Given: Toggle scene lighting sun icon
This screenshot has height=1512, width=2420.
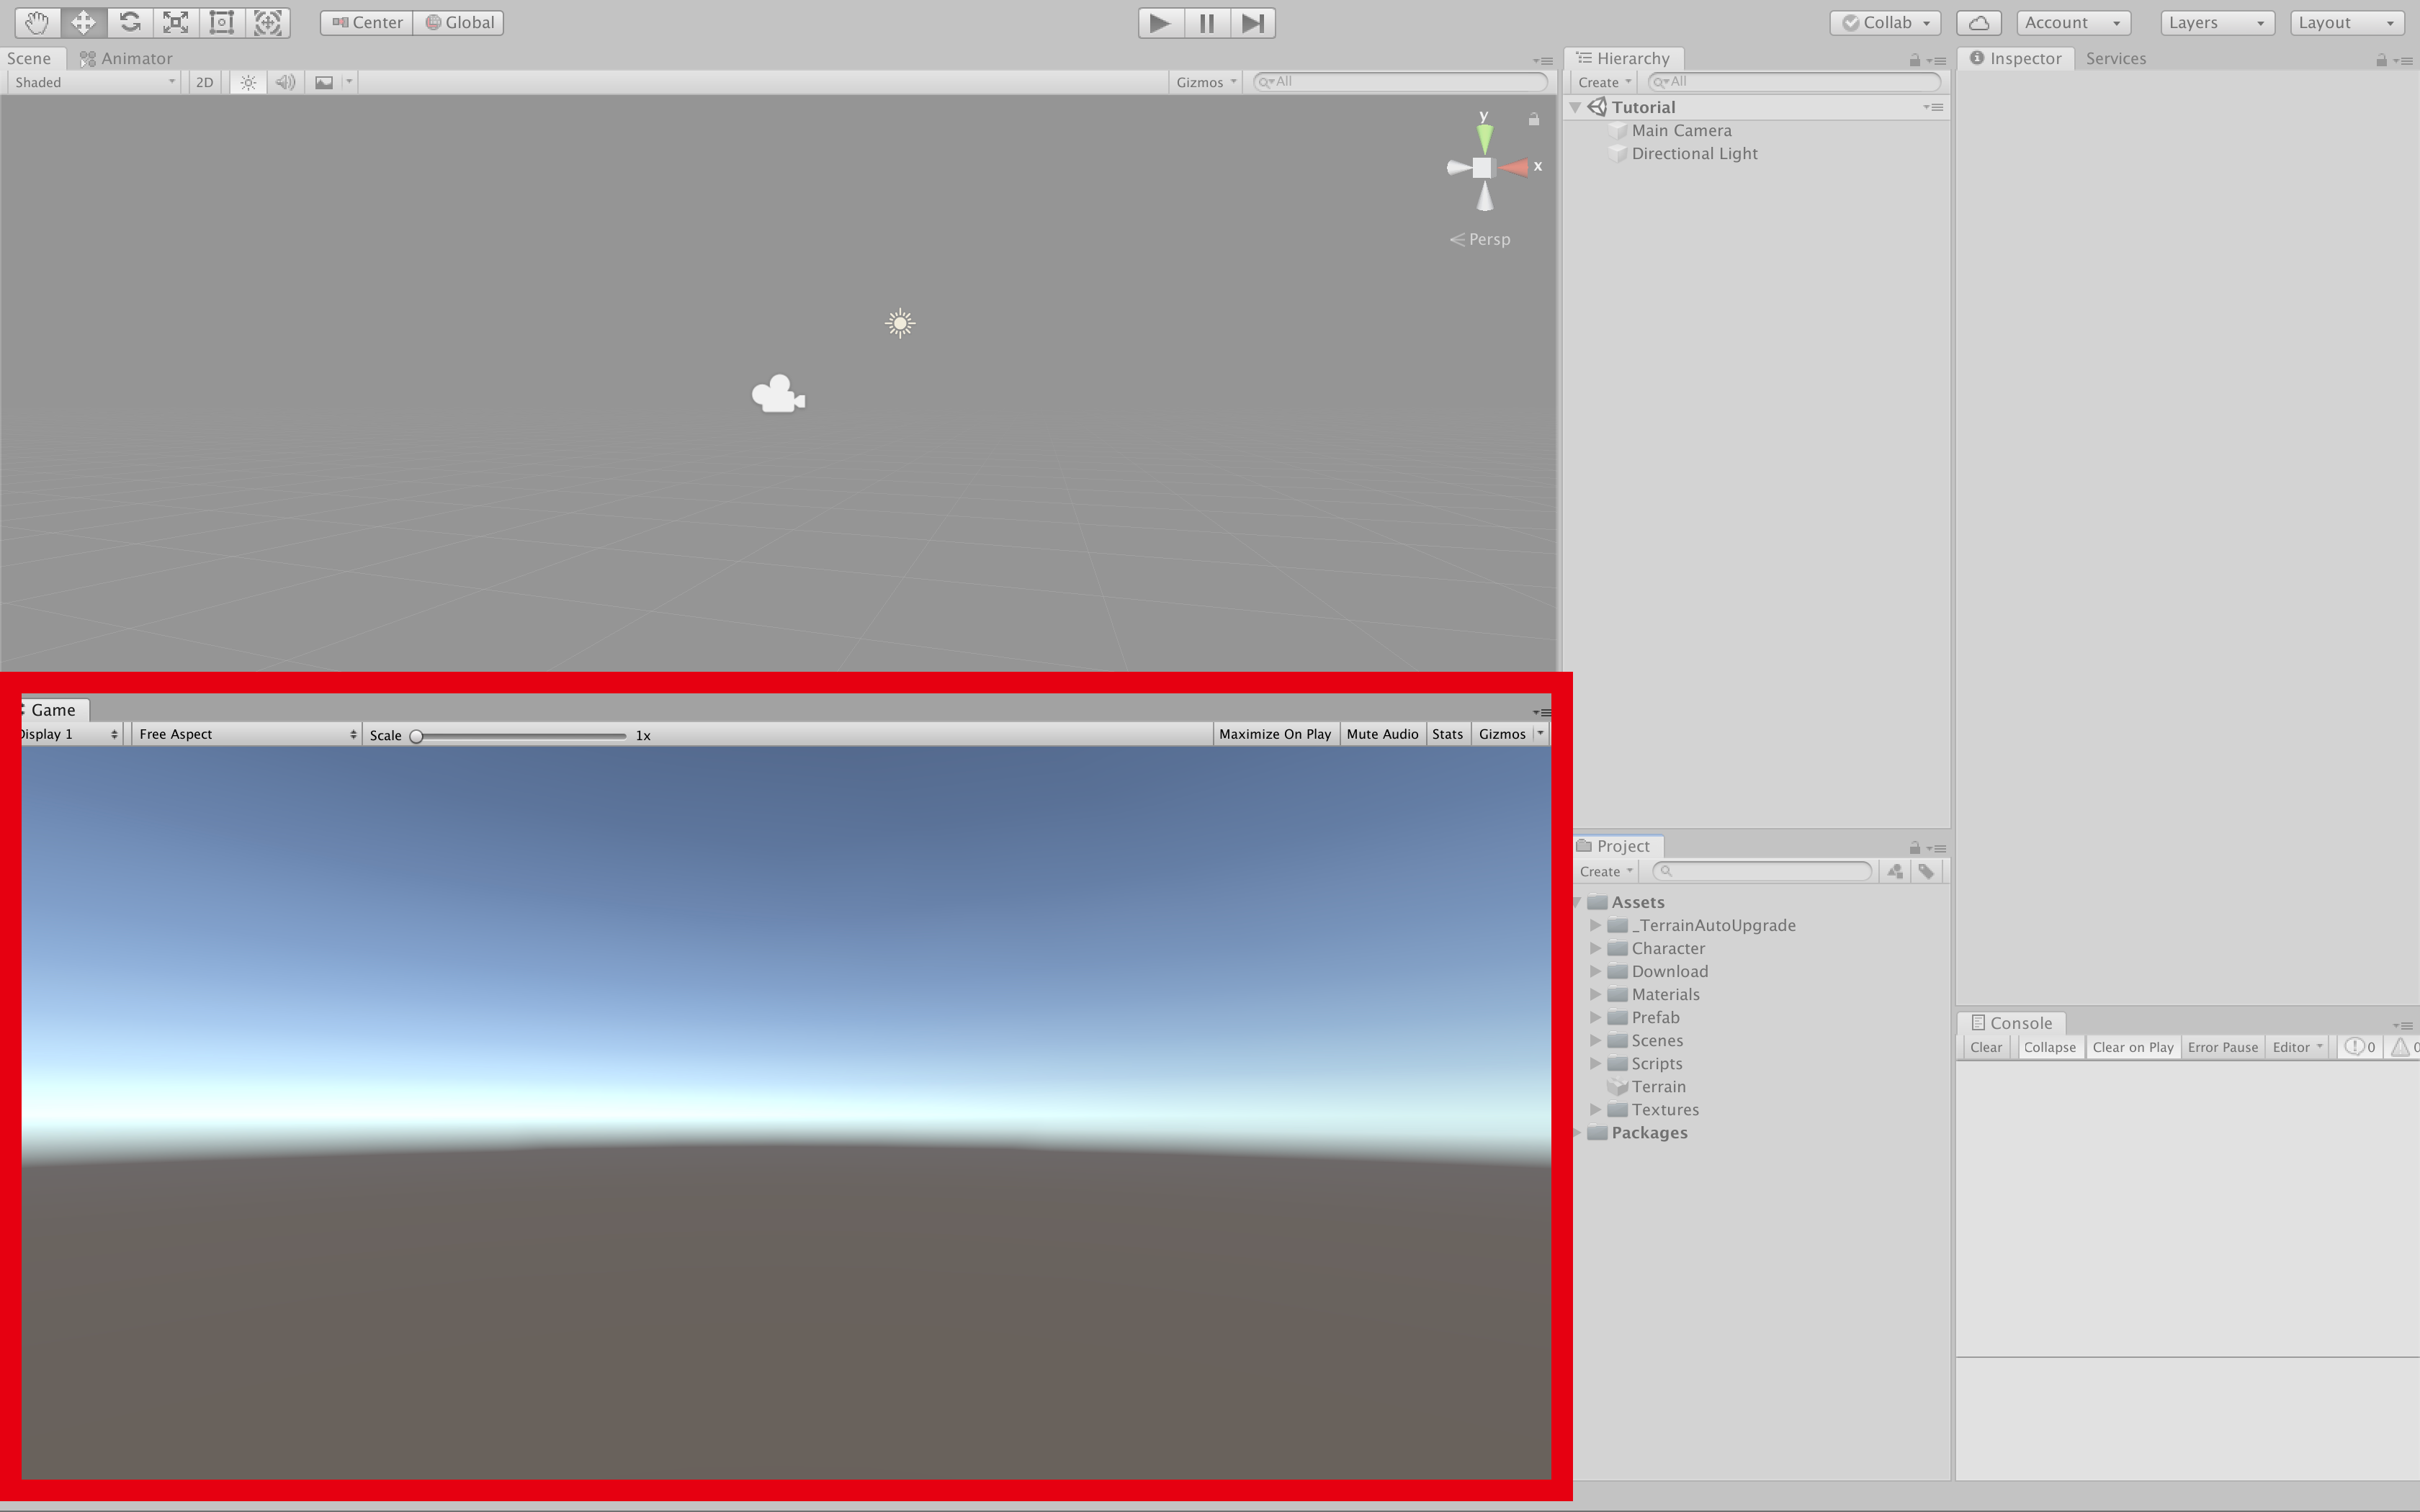Looking at the screenshot, I should (248, 82).
